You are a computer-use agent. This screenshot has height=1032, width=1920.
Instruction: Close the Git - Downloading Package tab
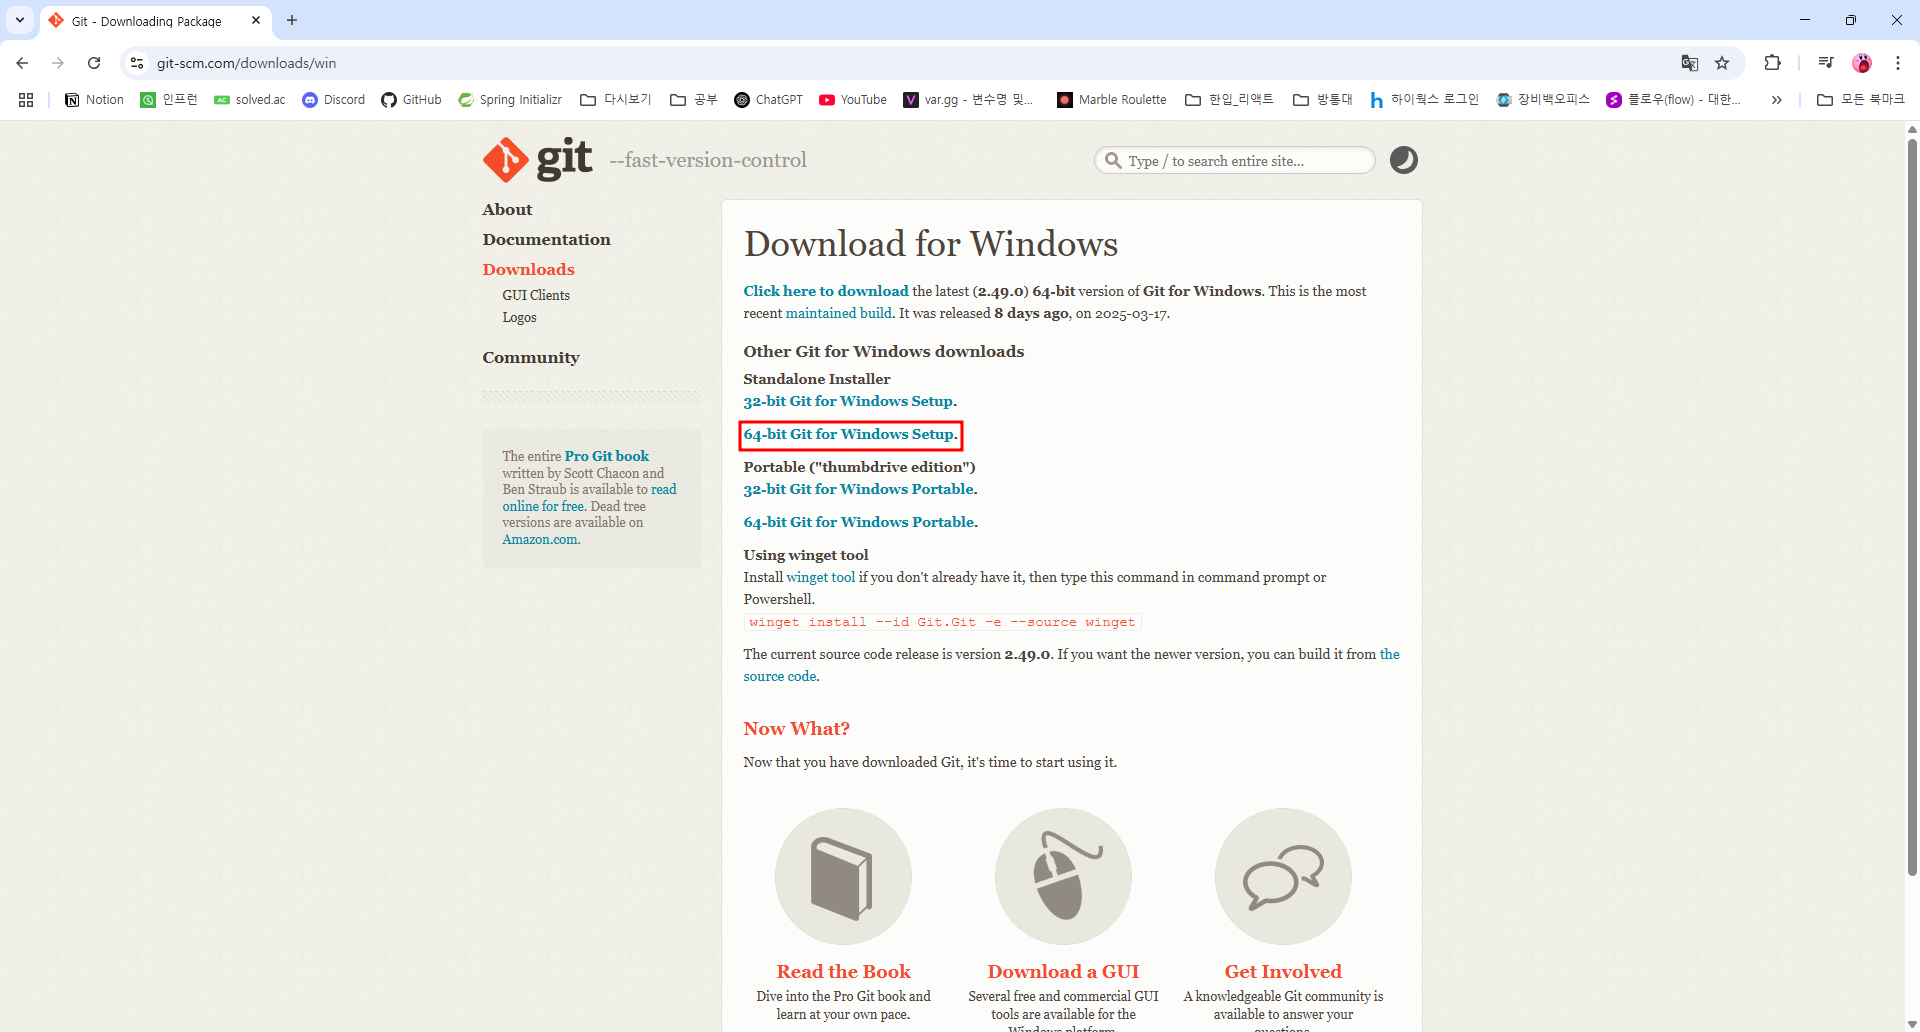coord(256,20)
